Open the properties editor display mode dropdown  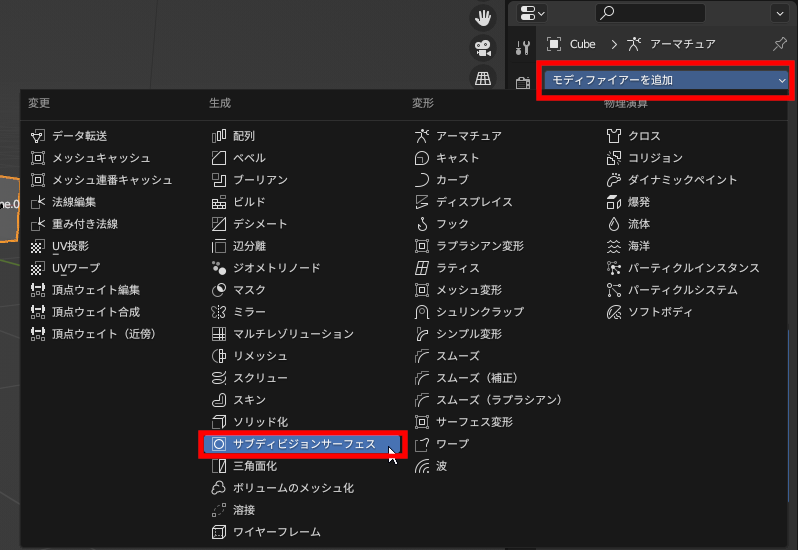point(532,13)
